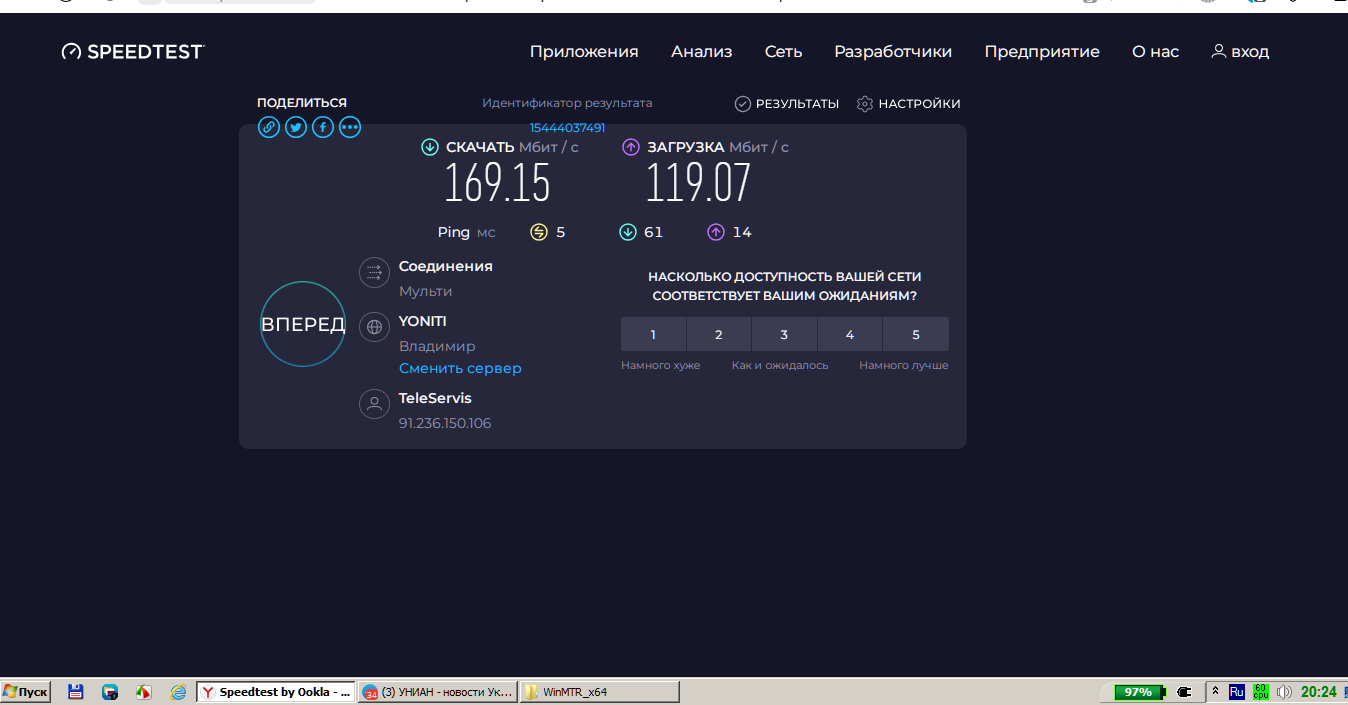Open the Пуск start menu

[26, 692]
